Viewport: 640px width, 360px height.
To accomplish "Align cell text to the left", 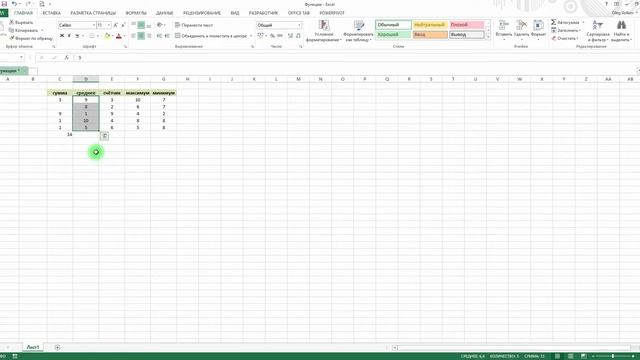I will [x=133, y=36].
